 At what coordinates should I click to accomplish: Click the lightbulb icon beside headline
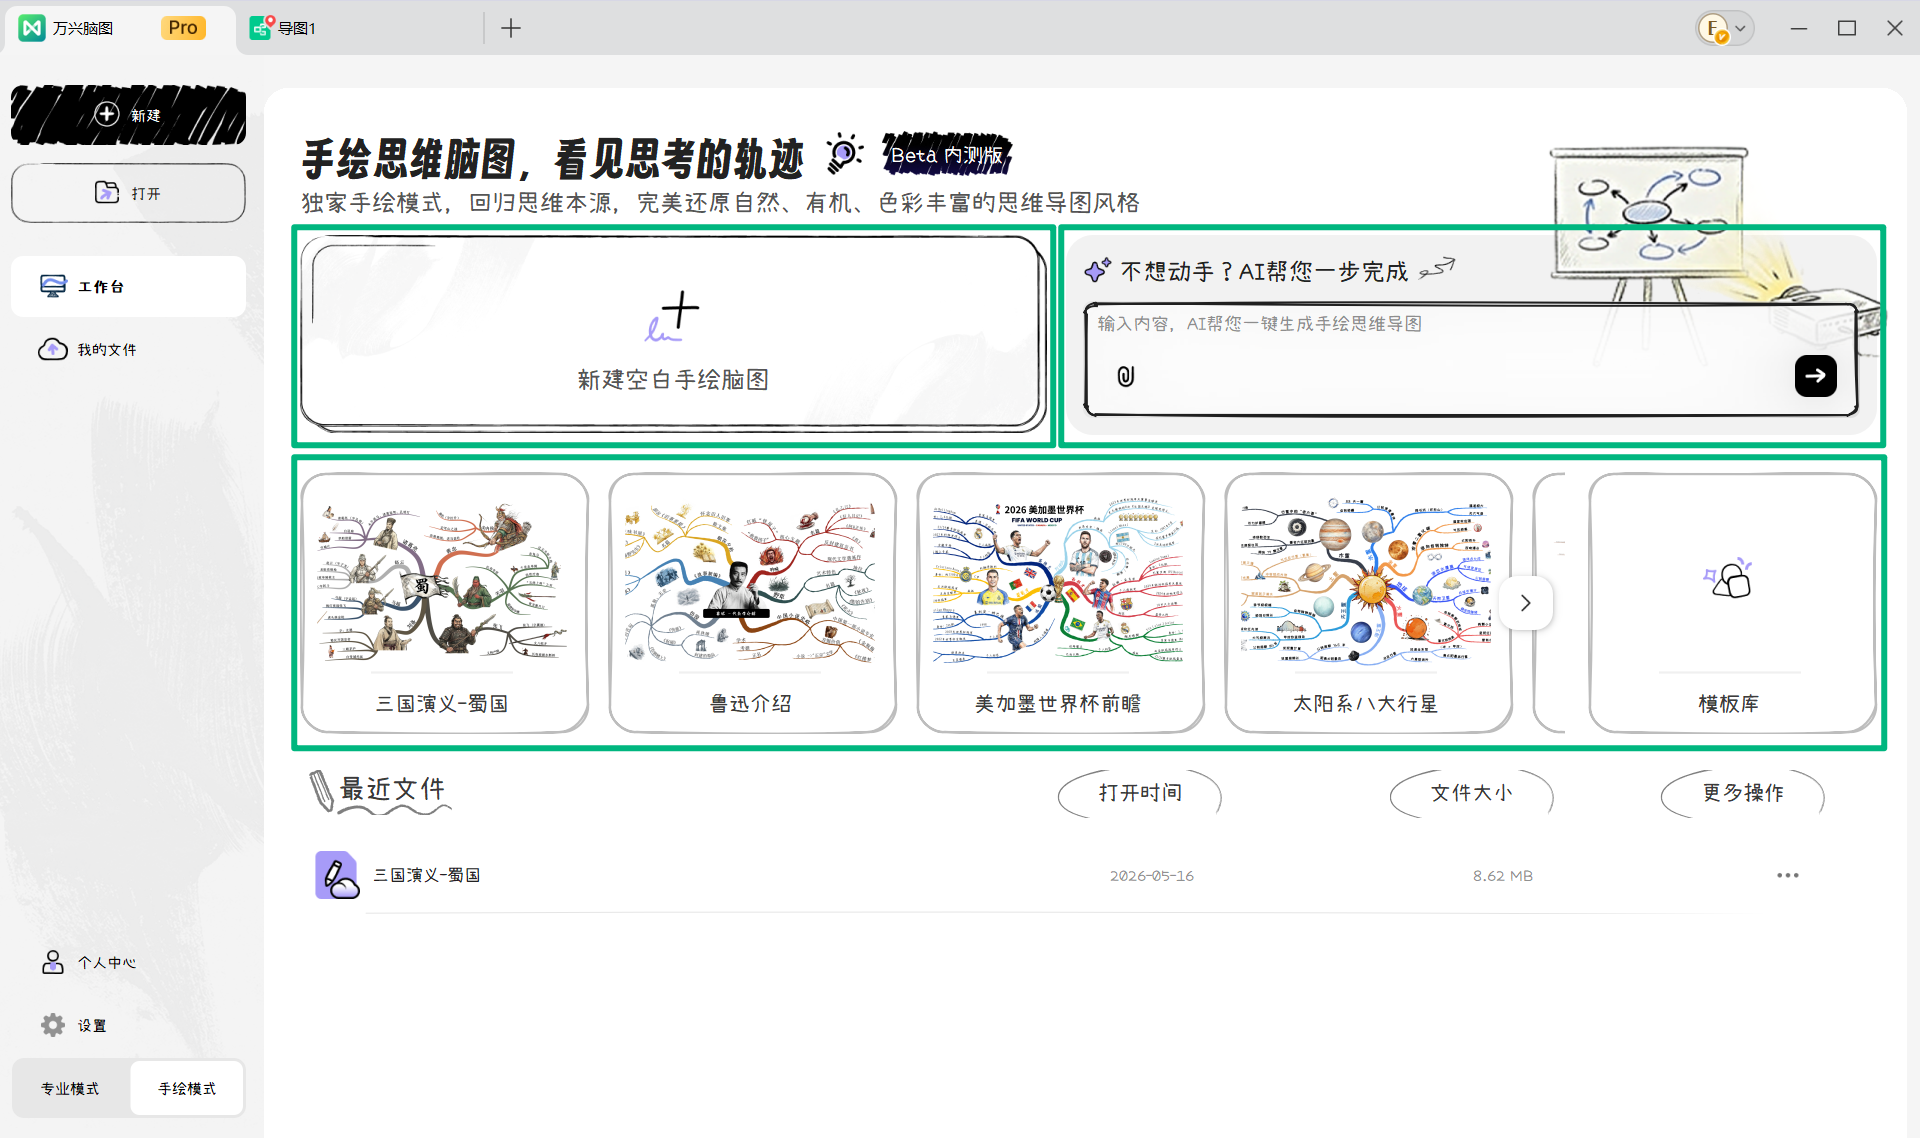(x=845, y=153)
